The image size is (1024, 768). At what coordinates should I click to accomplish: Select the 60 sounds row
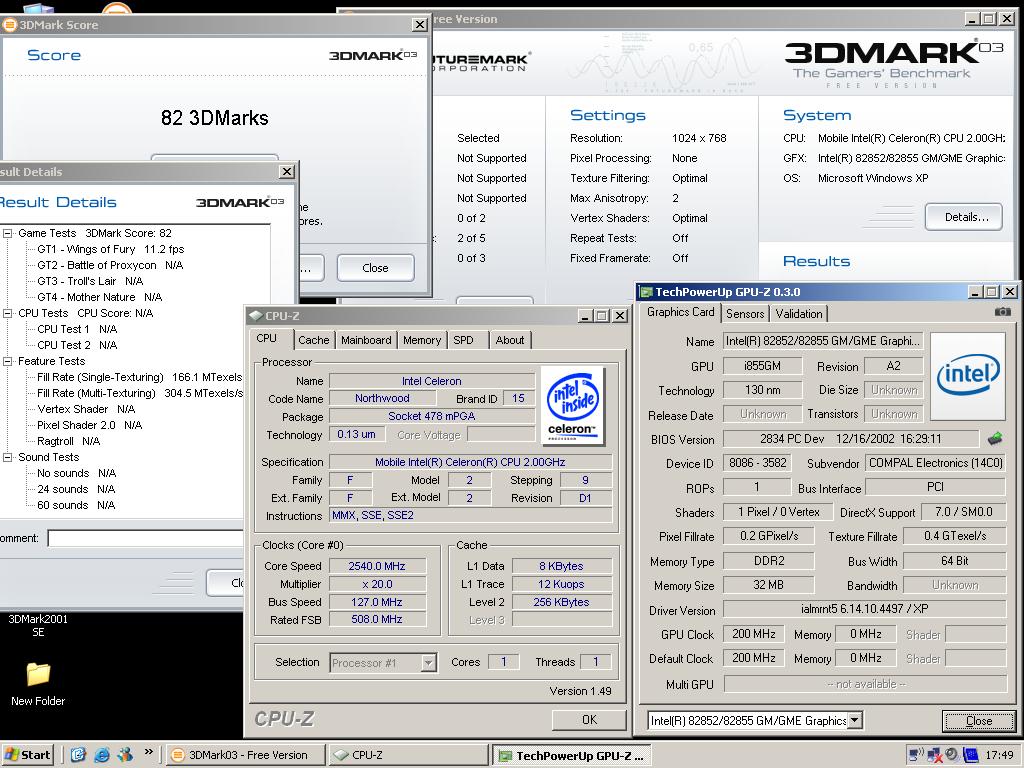pyautogui.click(x=76, y=505)
